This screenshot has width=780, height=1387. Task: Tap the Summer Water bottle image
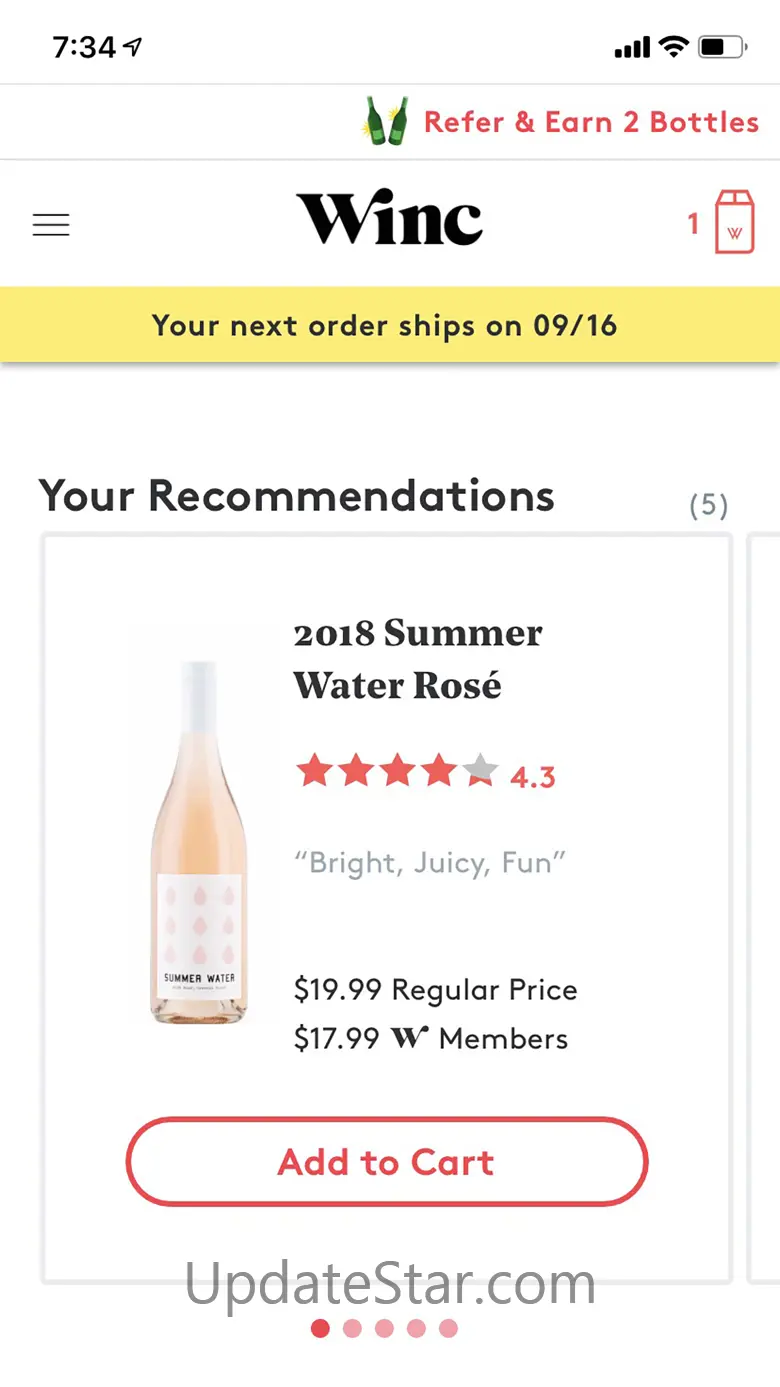(x=200, y=840)
